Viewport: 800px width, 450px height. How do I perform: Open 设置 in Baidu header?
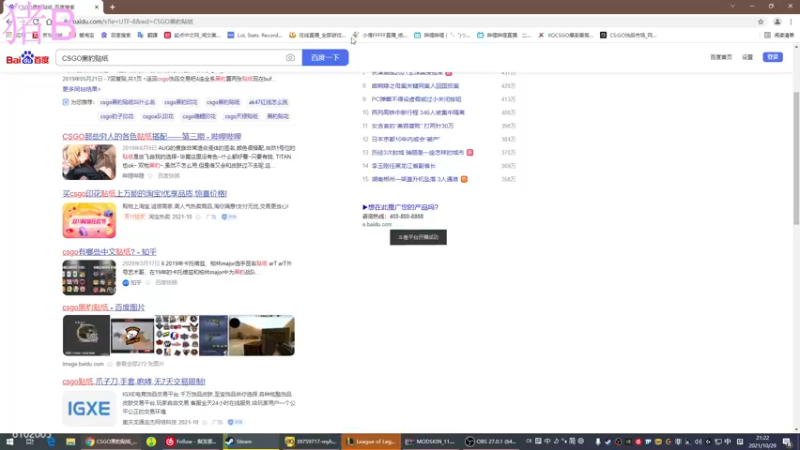(747, 57)
